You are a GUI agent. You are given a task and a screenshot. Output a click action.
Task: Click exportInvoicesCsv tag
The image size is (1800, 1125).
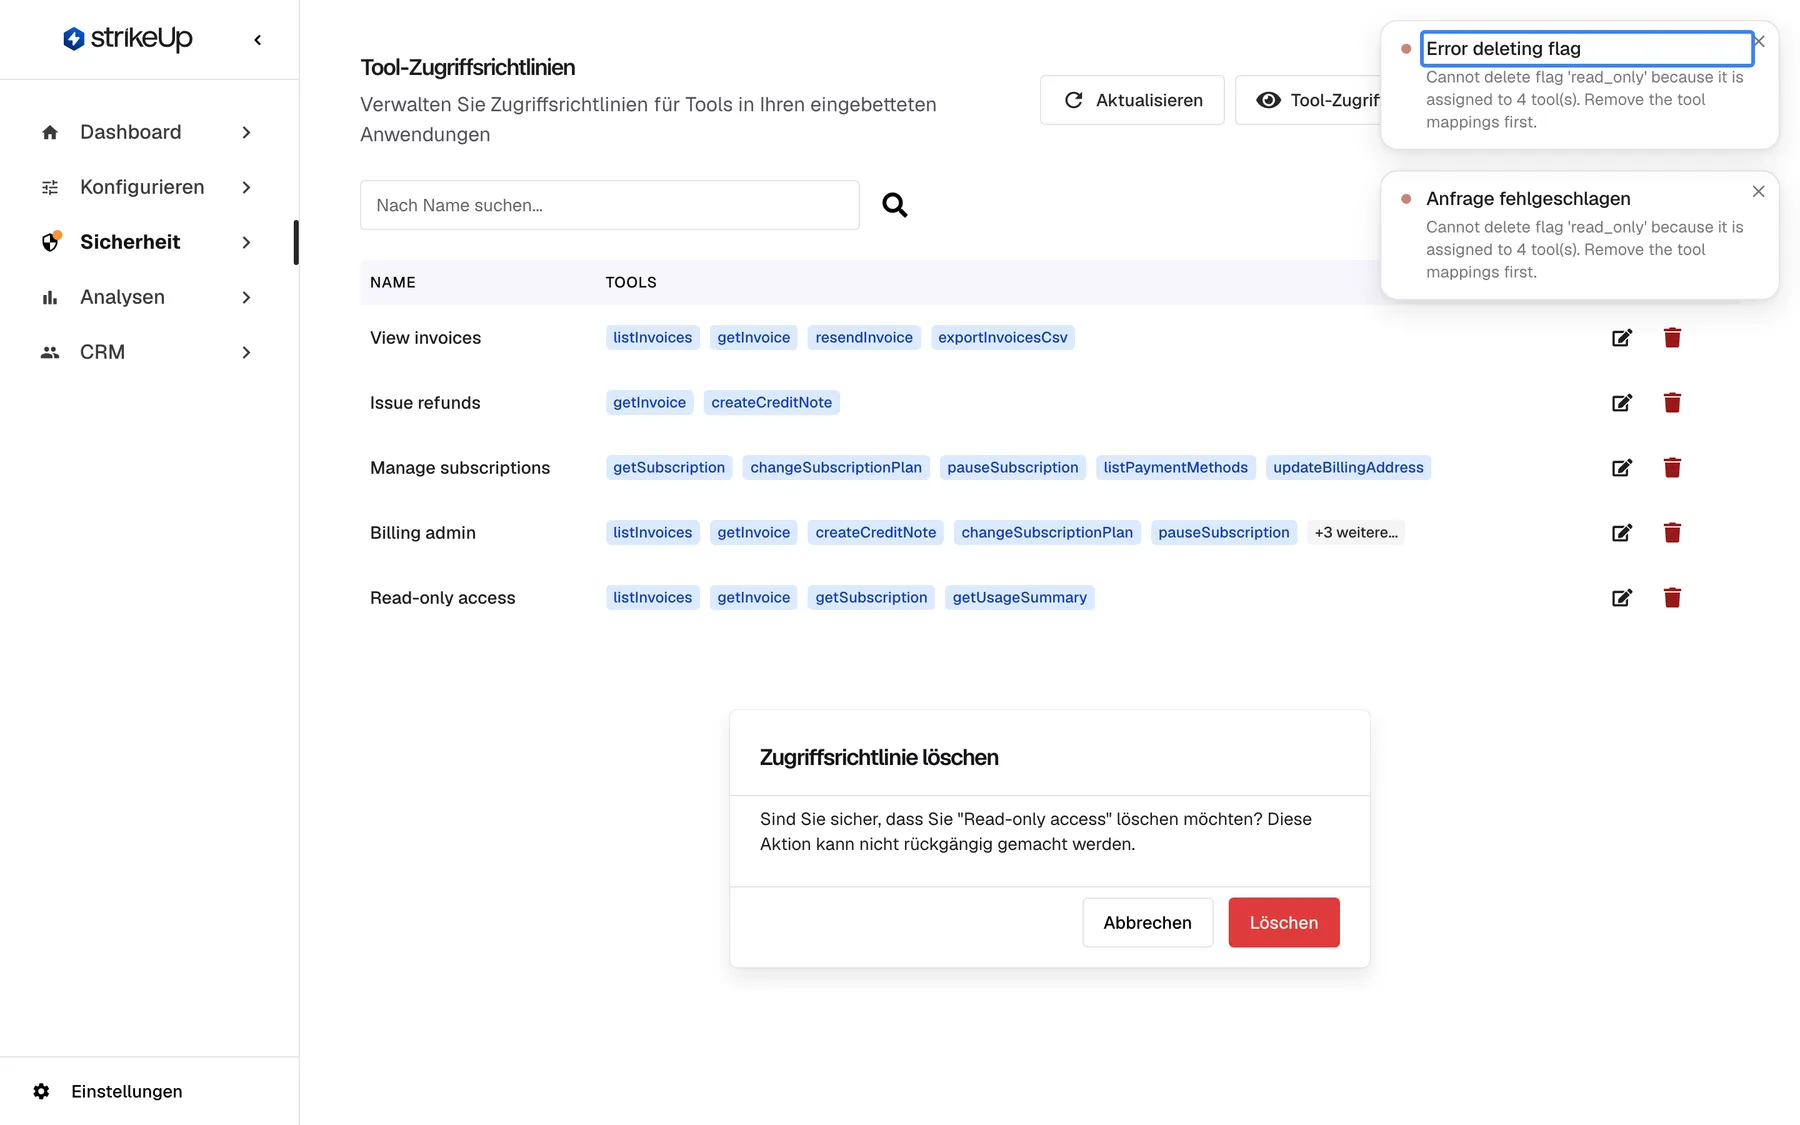1003,338
